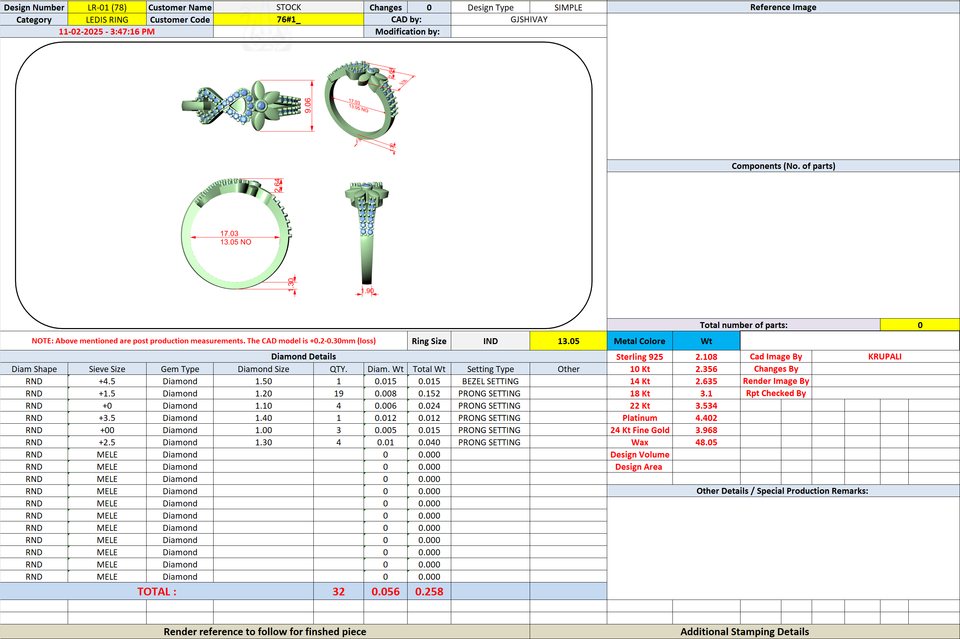Select the Setting Type column header
The image size is (960, 639).
(490, 369)
